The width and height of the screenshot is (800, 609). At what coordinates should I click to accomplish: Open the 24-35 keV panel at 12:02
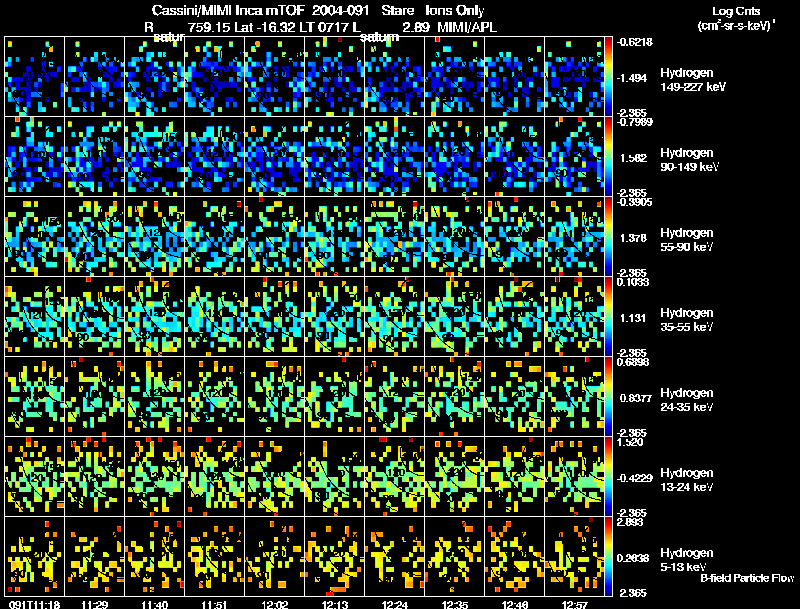[274, 397]
